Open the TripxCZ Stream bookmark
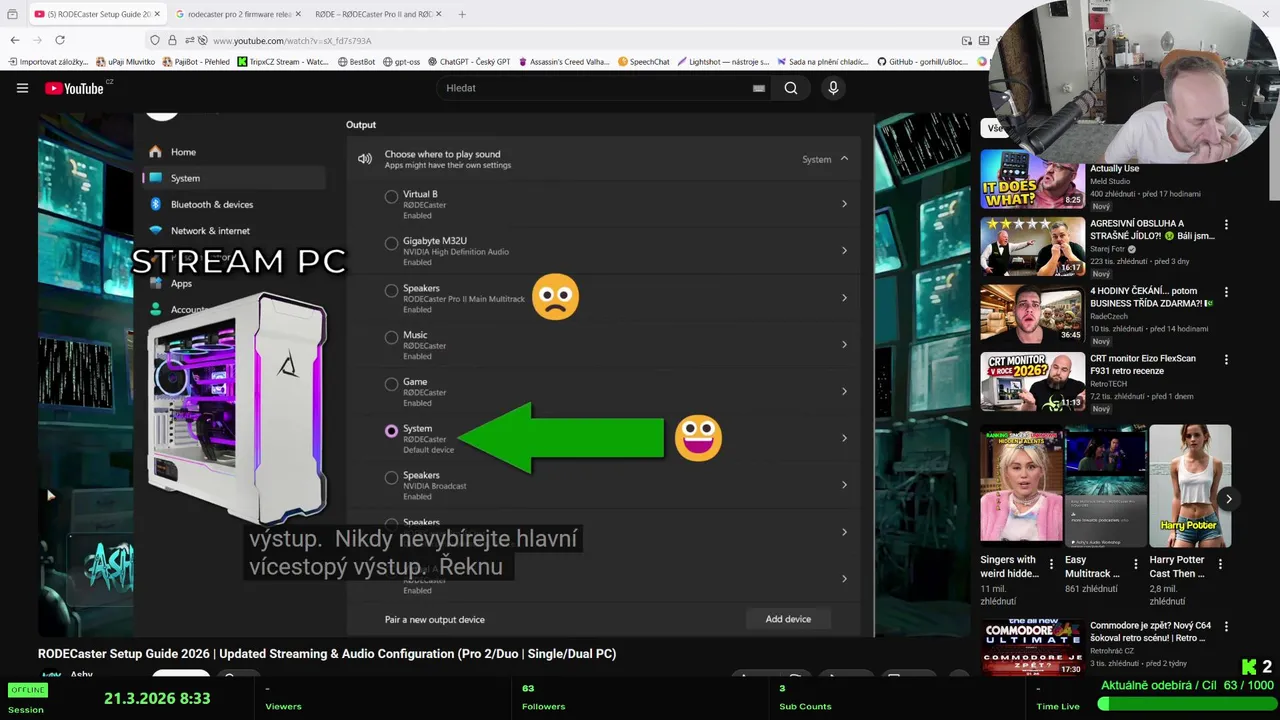The width and height of the screenshot is (1280, 720). [283, 61]
